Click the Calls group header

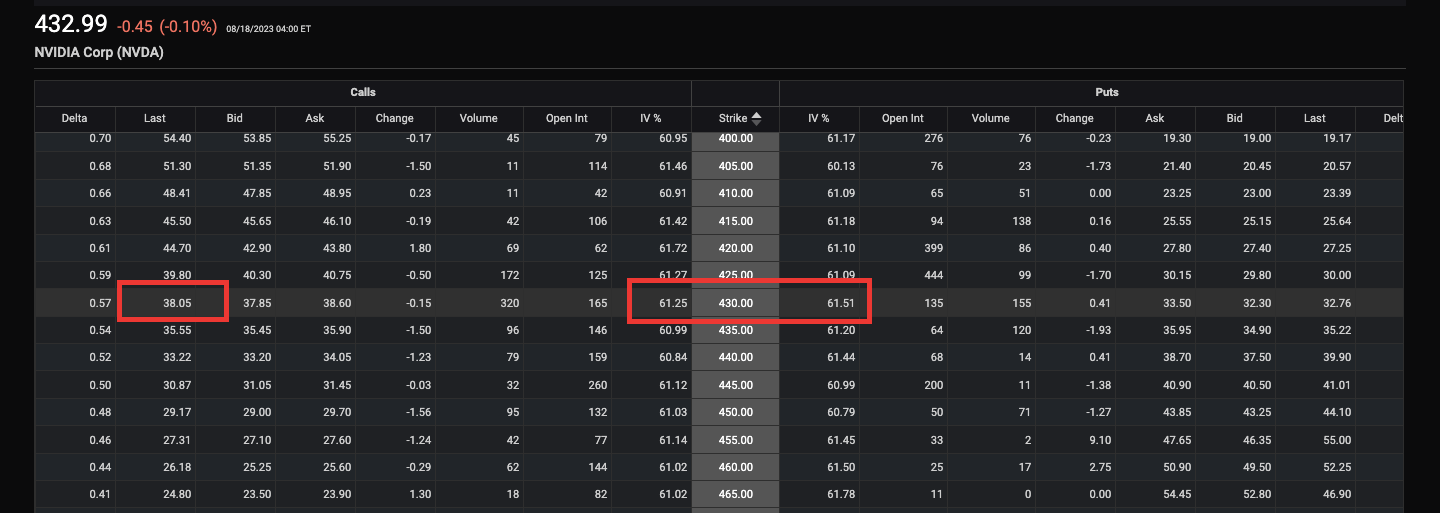coord(363,92)
